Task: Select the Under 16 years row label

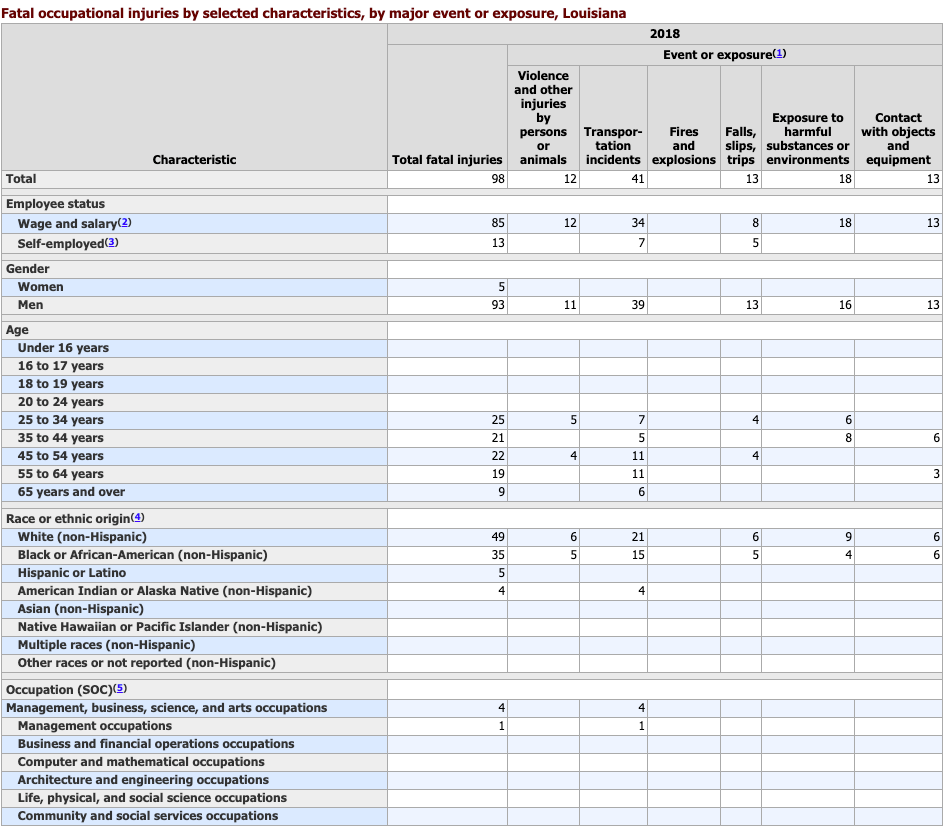Action: click(63, 348)
